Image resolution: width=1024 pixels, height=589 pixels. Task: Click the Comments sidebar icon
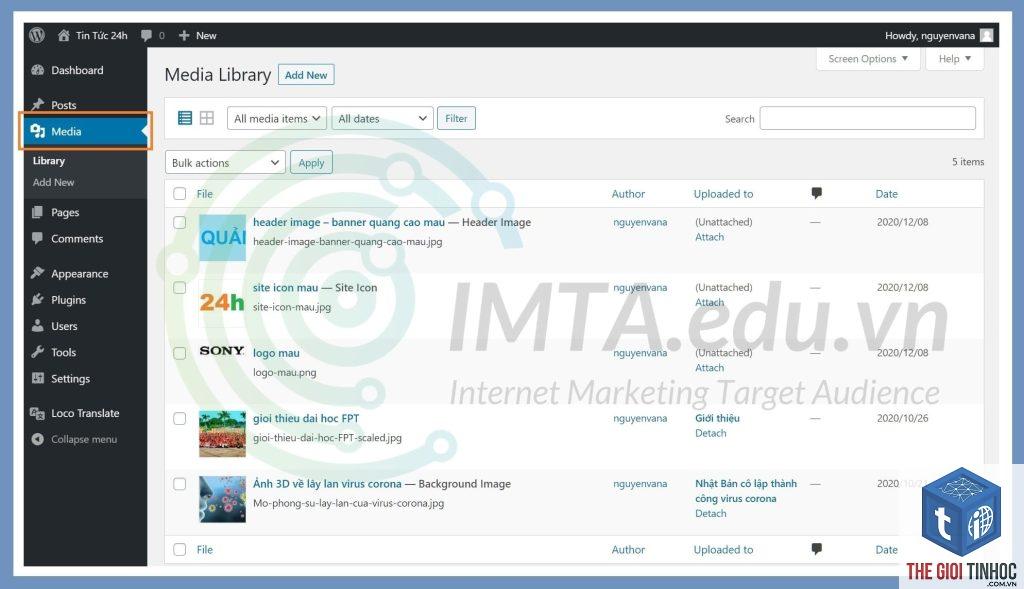pyautogui.click(x=38, y=238)
